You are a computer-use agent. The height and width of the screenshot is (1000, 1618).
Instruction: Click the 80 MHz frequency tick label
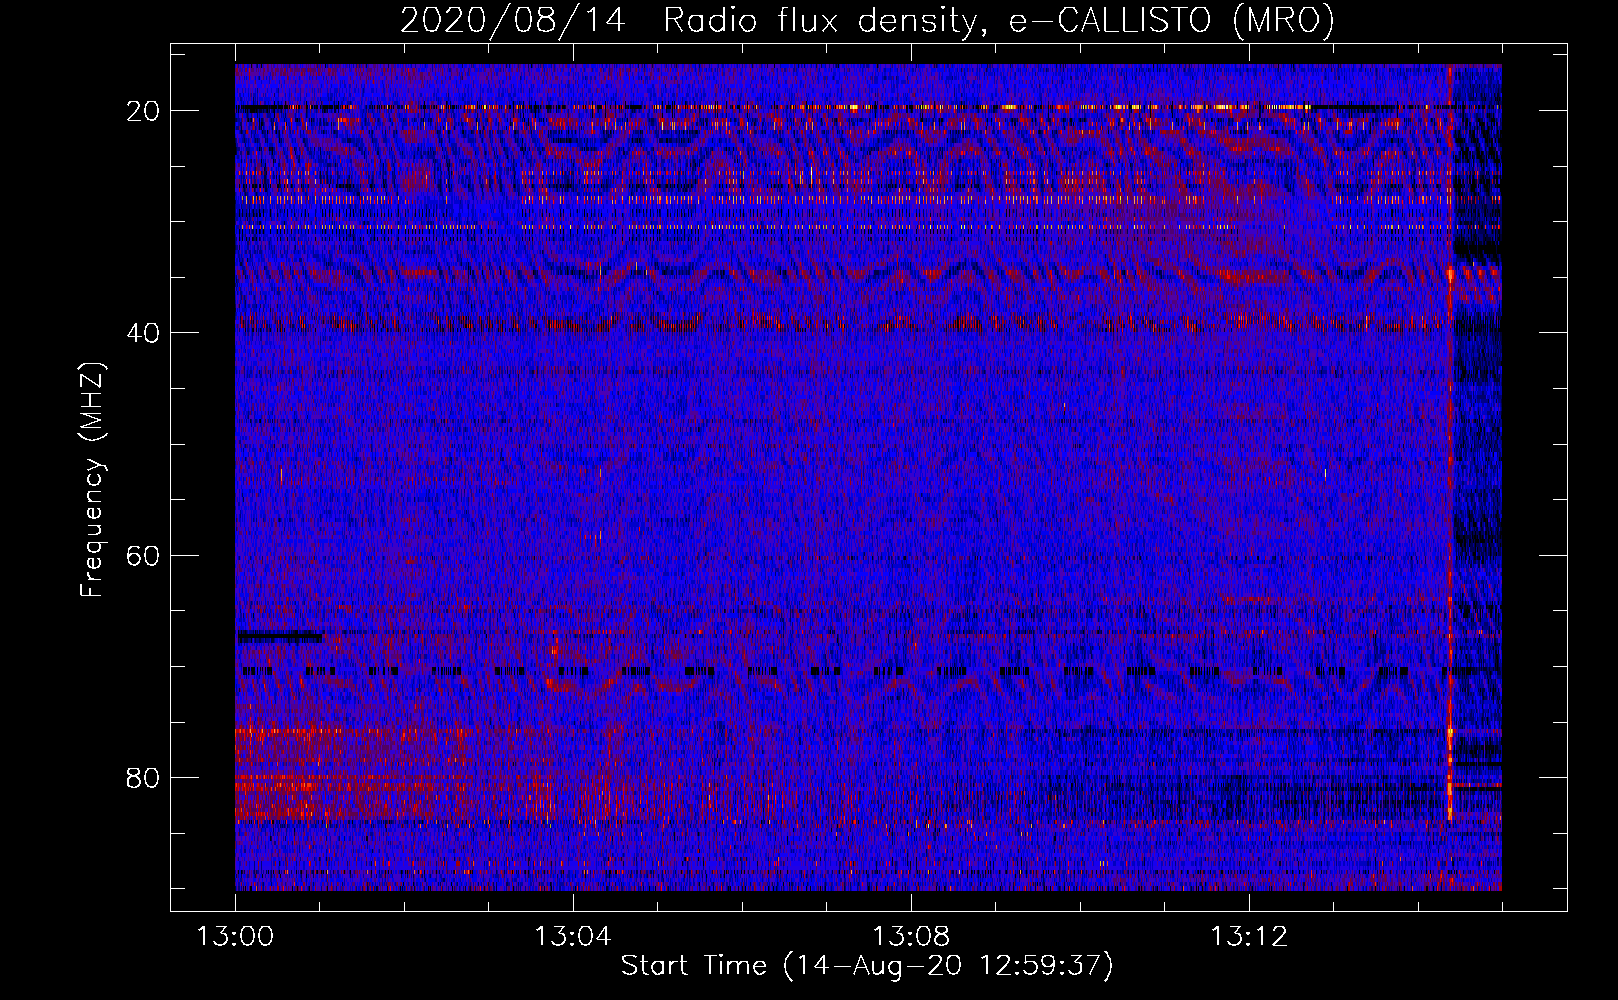[x=144, y=777]
